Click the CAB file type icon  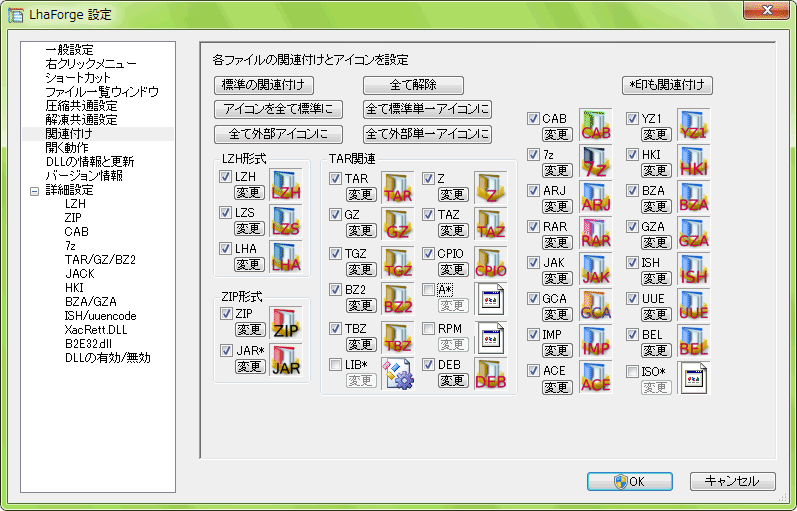(x=596, y=125)
